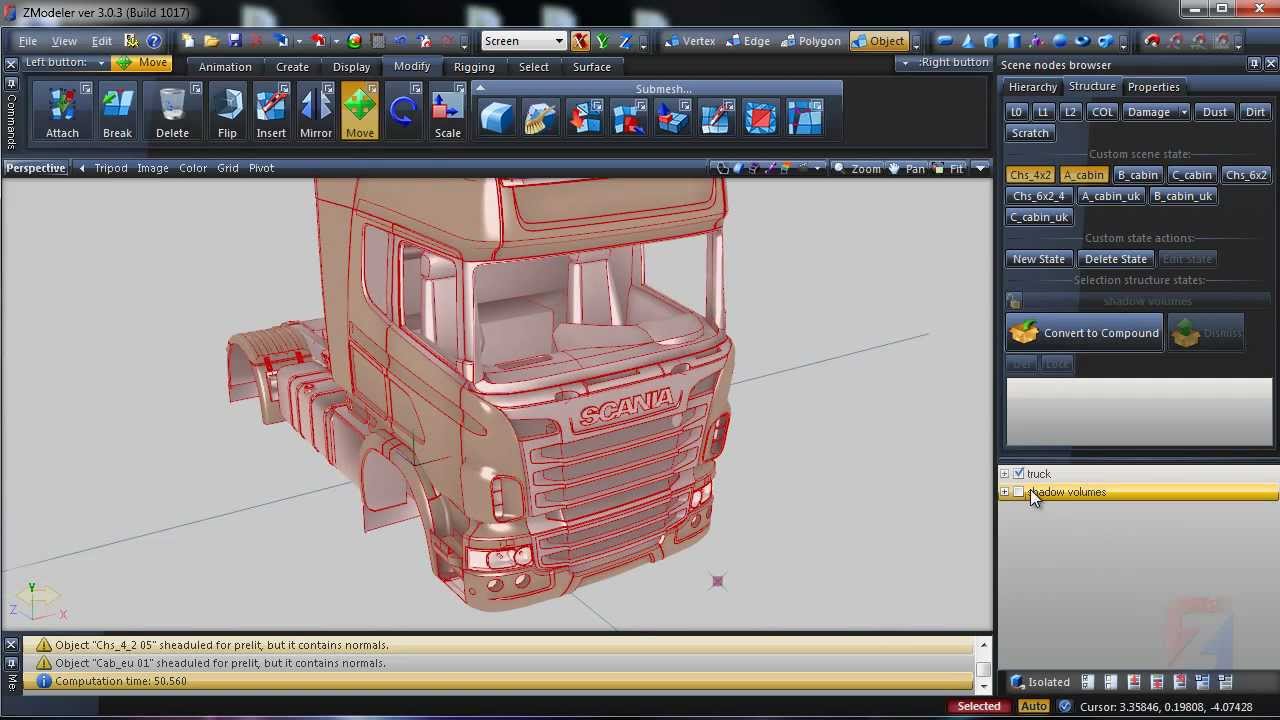Uncheck the truck node checkbox

click(x=1019, y=474)
